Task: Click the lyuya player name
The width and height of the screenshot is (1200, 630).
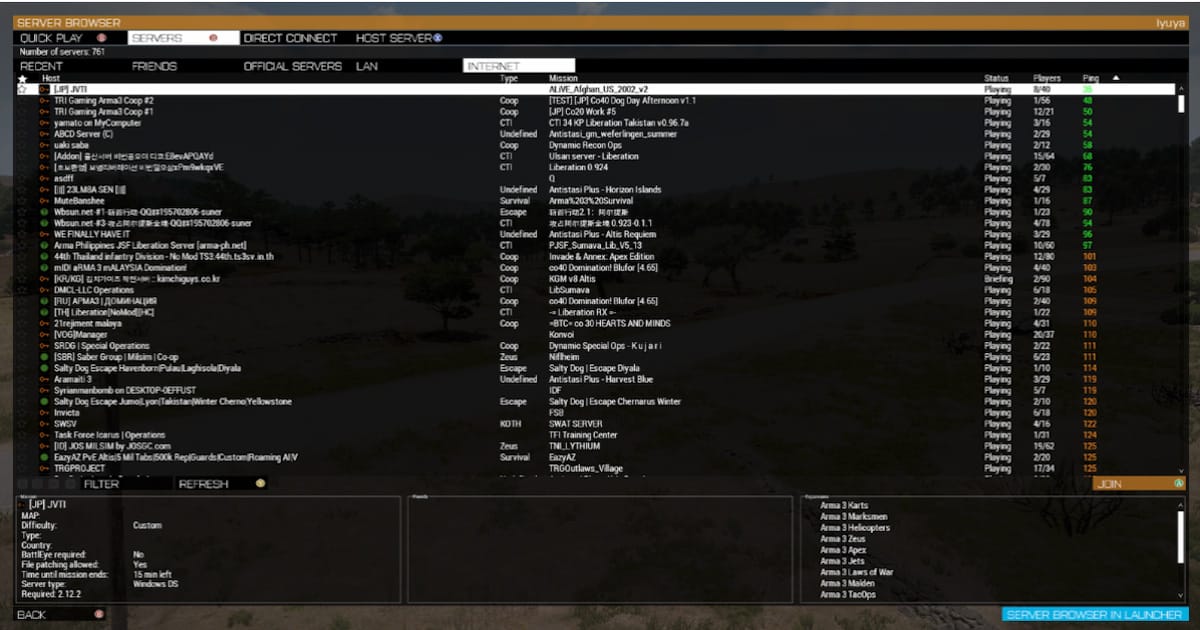Action: pos(1170,23)
